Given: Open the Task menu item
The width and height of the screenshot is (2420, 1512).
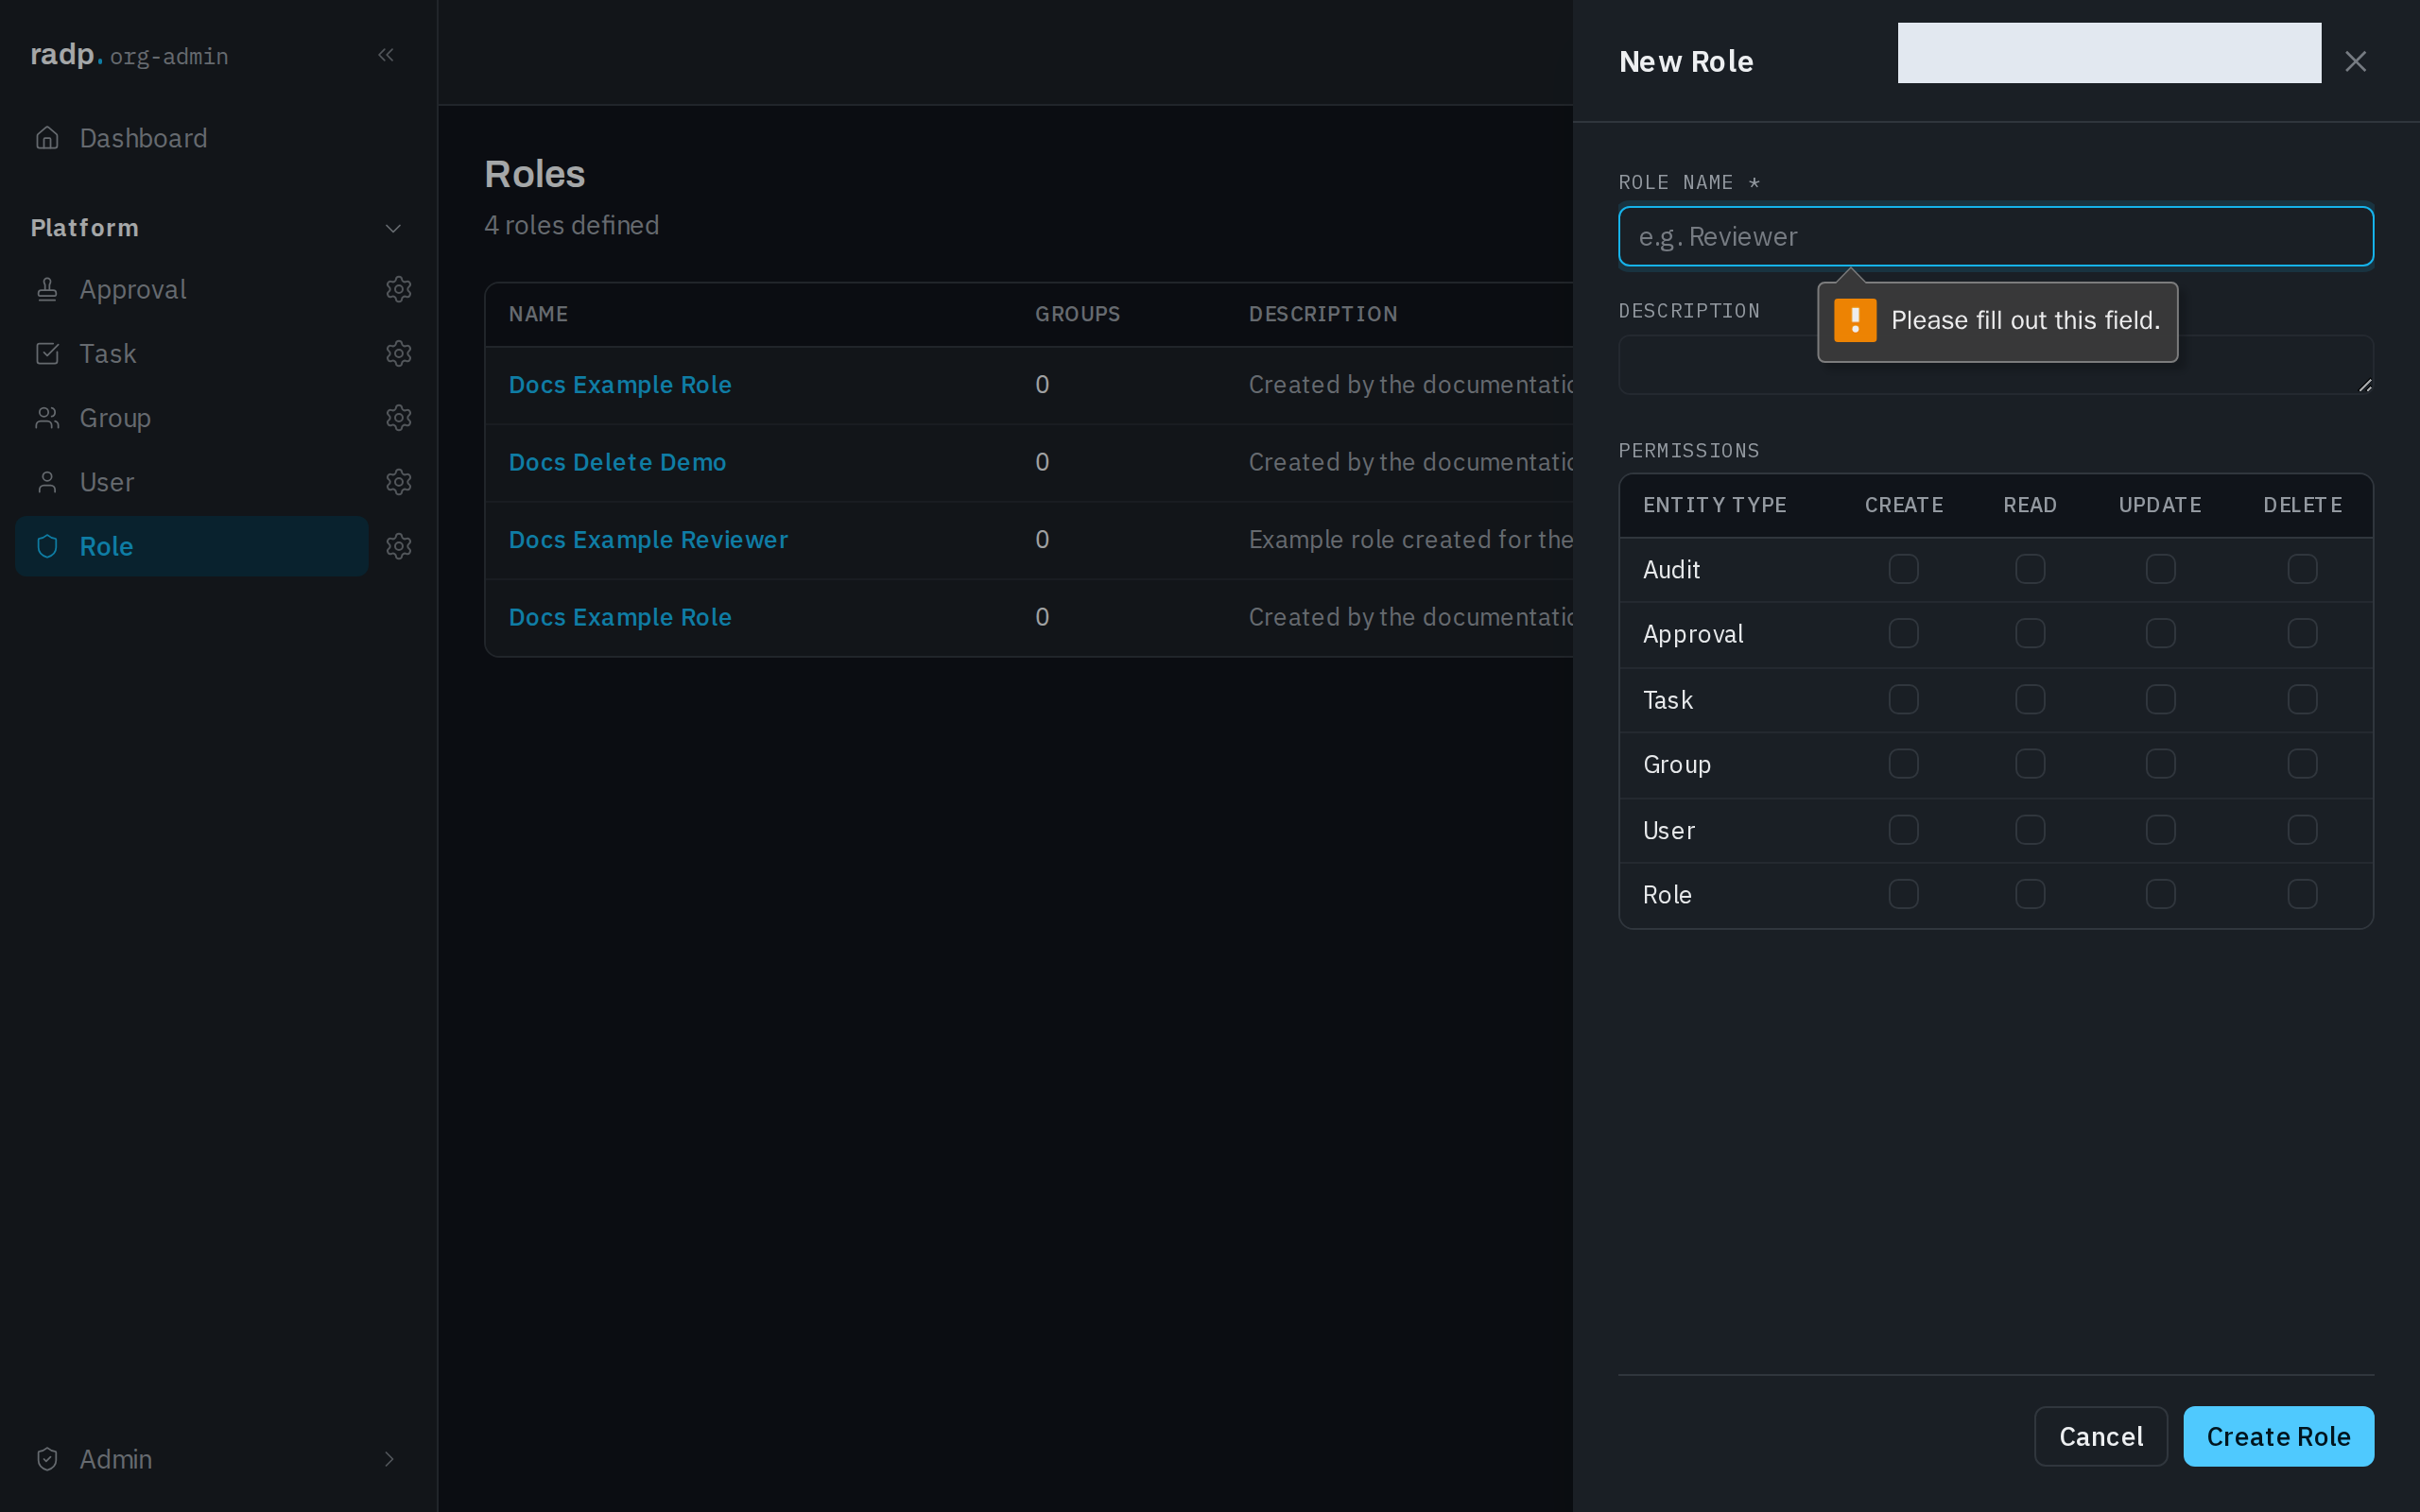Looking at the screenshot, I should click(192, 353).
